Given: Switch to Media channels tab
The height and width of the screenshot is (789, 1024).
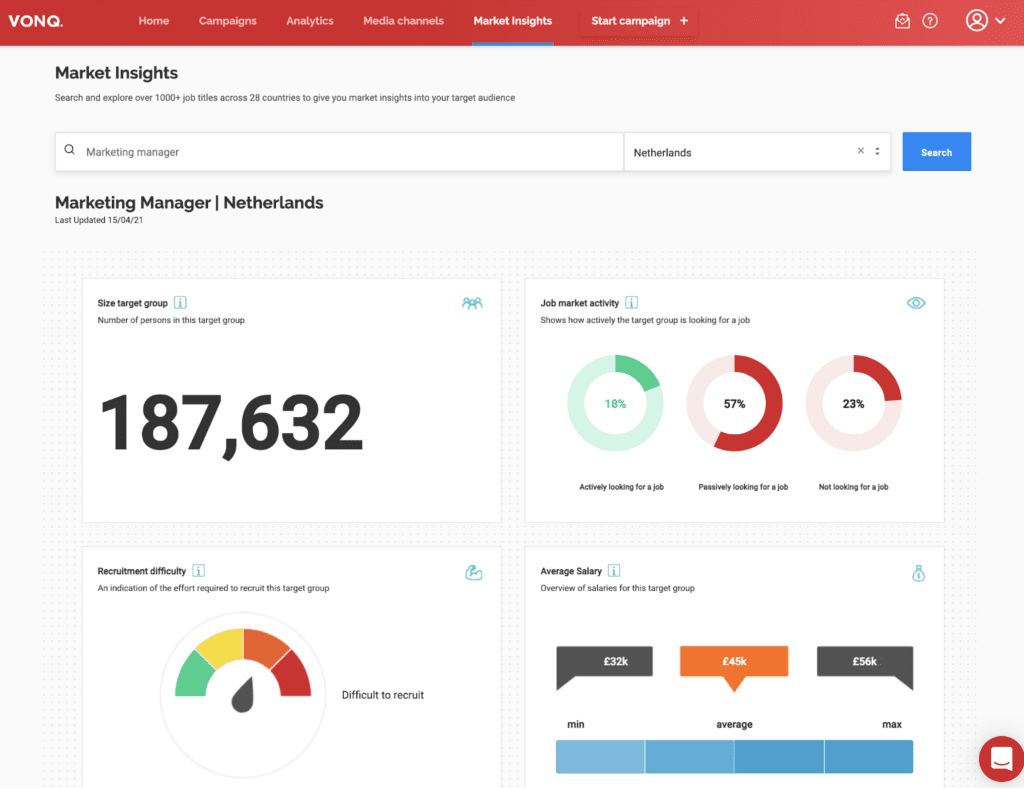Looking at the screenshot, I should [403, 21].
